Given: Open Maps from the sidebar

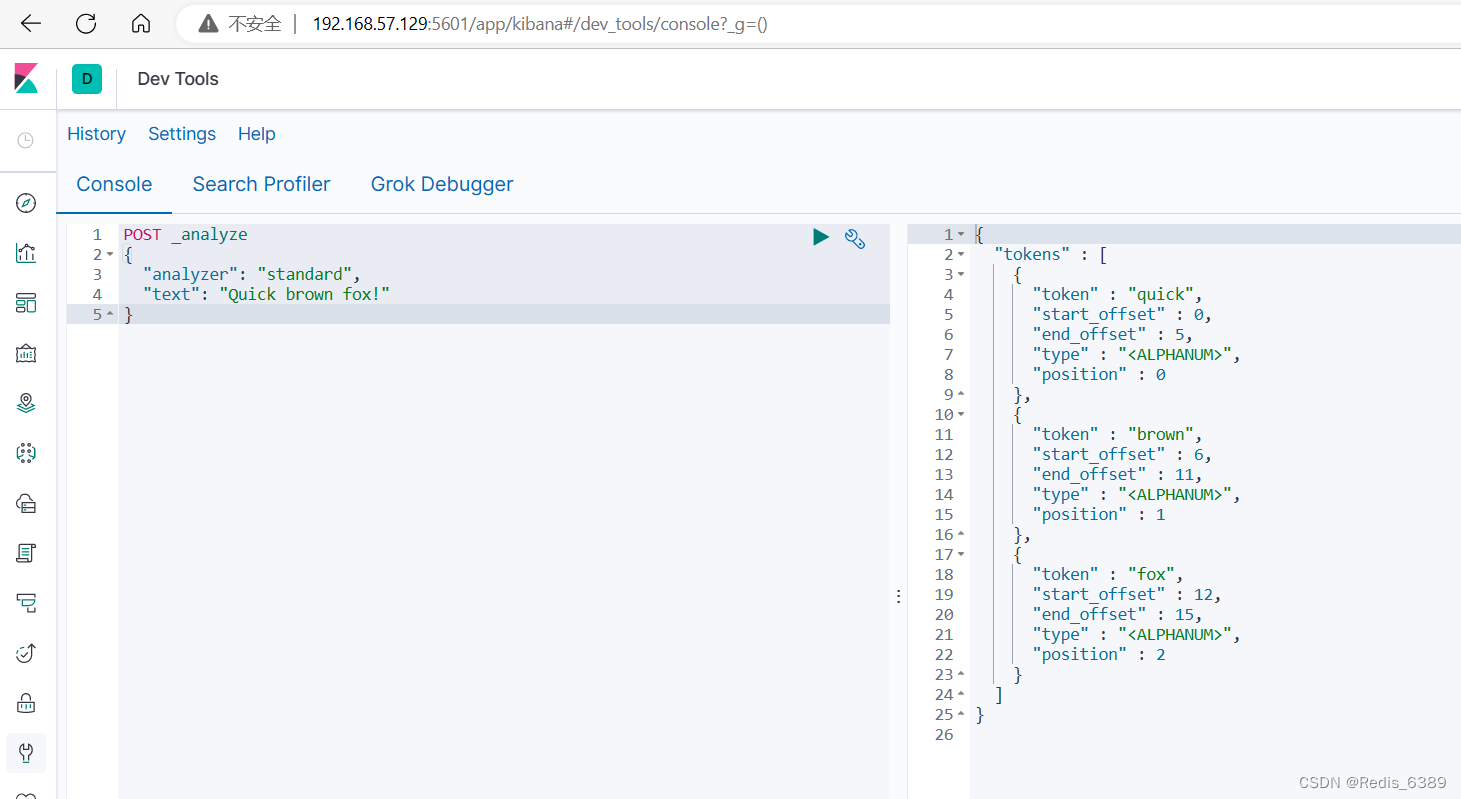Looking at the screenshot, I should tap(27, 403).
